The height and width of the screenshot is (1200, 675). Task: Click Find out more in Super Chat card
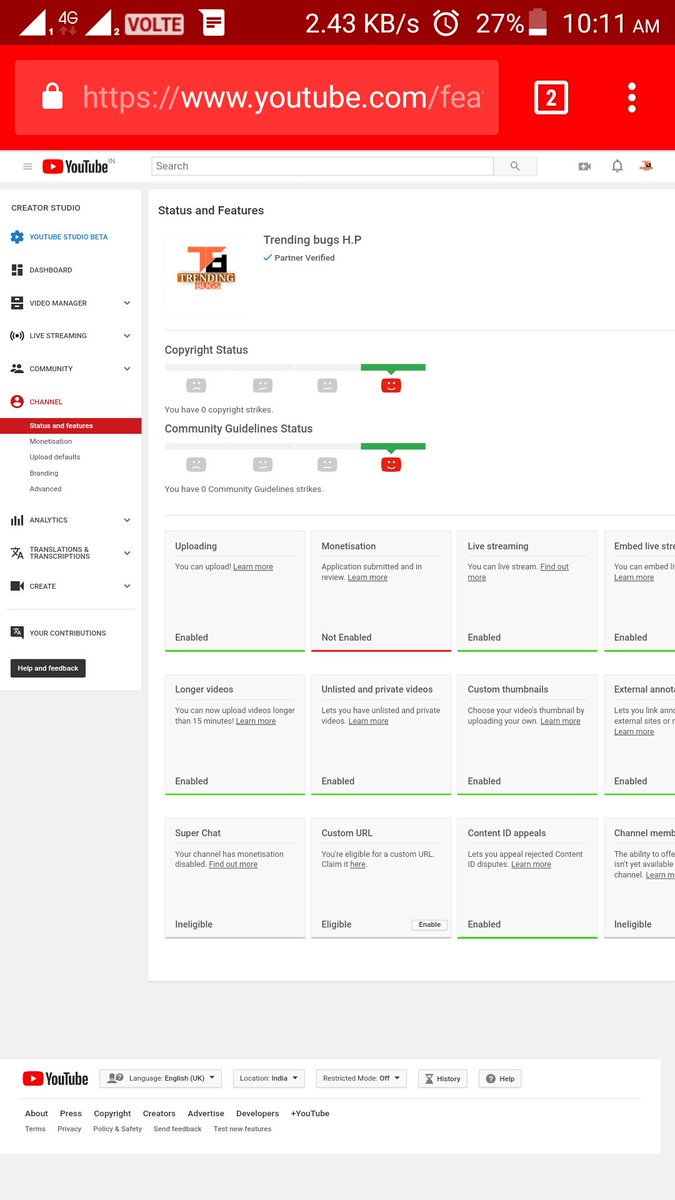click(233, 865)
